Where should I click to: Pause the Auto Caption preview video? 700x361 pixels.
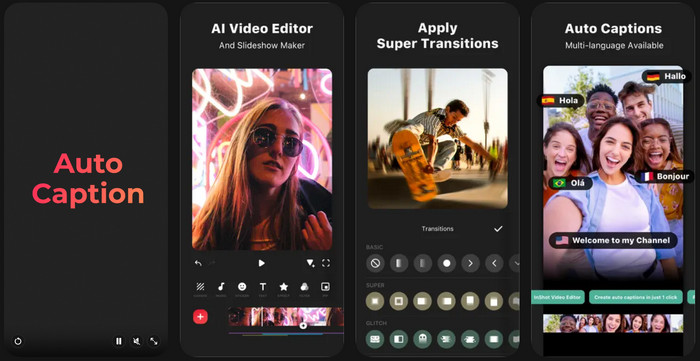pyautogui.click(x=119, y=341)
